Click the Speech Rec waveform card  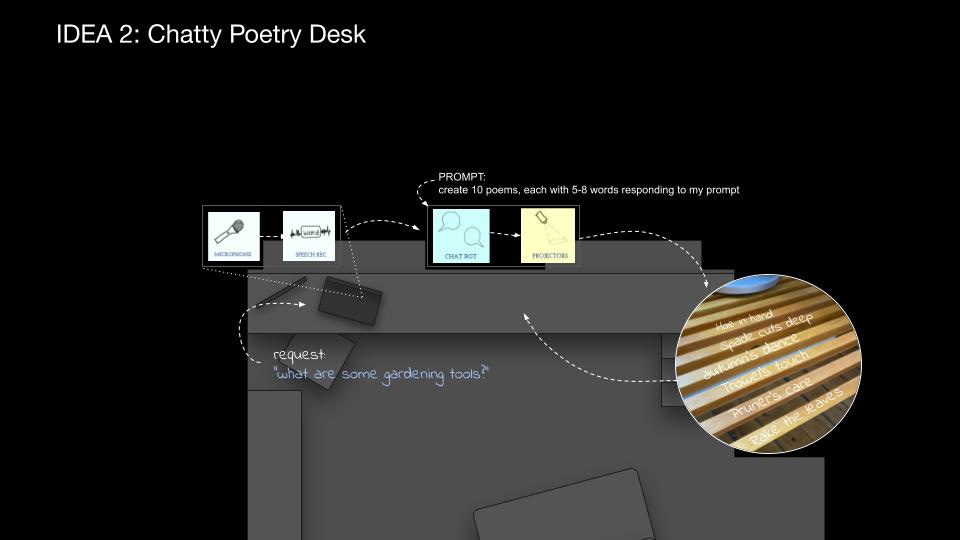pyautogui.click(x=309, y=236)
